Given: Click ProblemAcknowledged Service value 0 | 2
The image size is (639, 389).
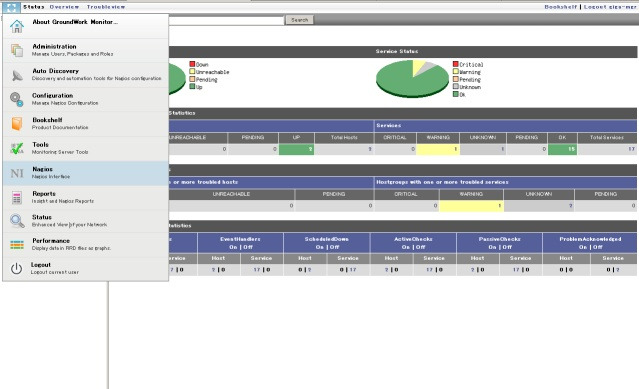Looking at the screenshot, I should pyautogui.click(x=613, y=270).
